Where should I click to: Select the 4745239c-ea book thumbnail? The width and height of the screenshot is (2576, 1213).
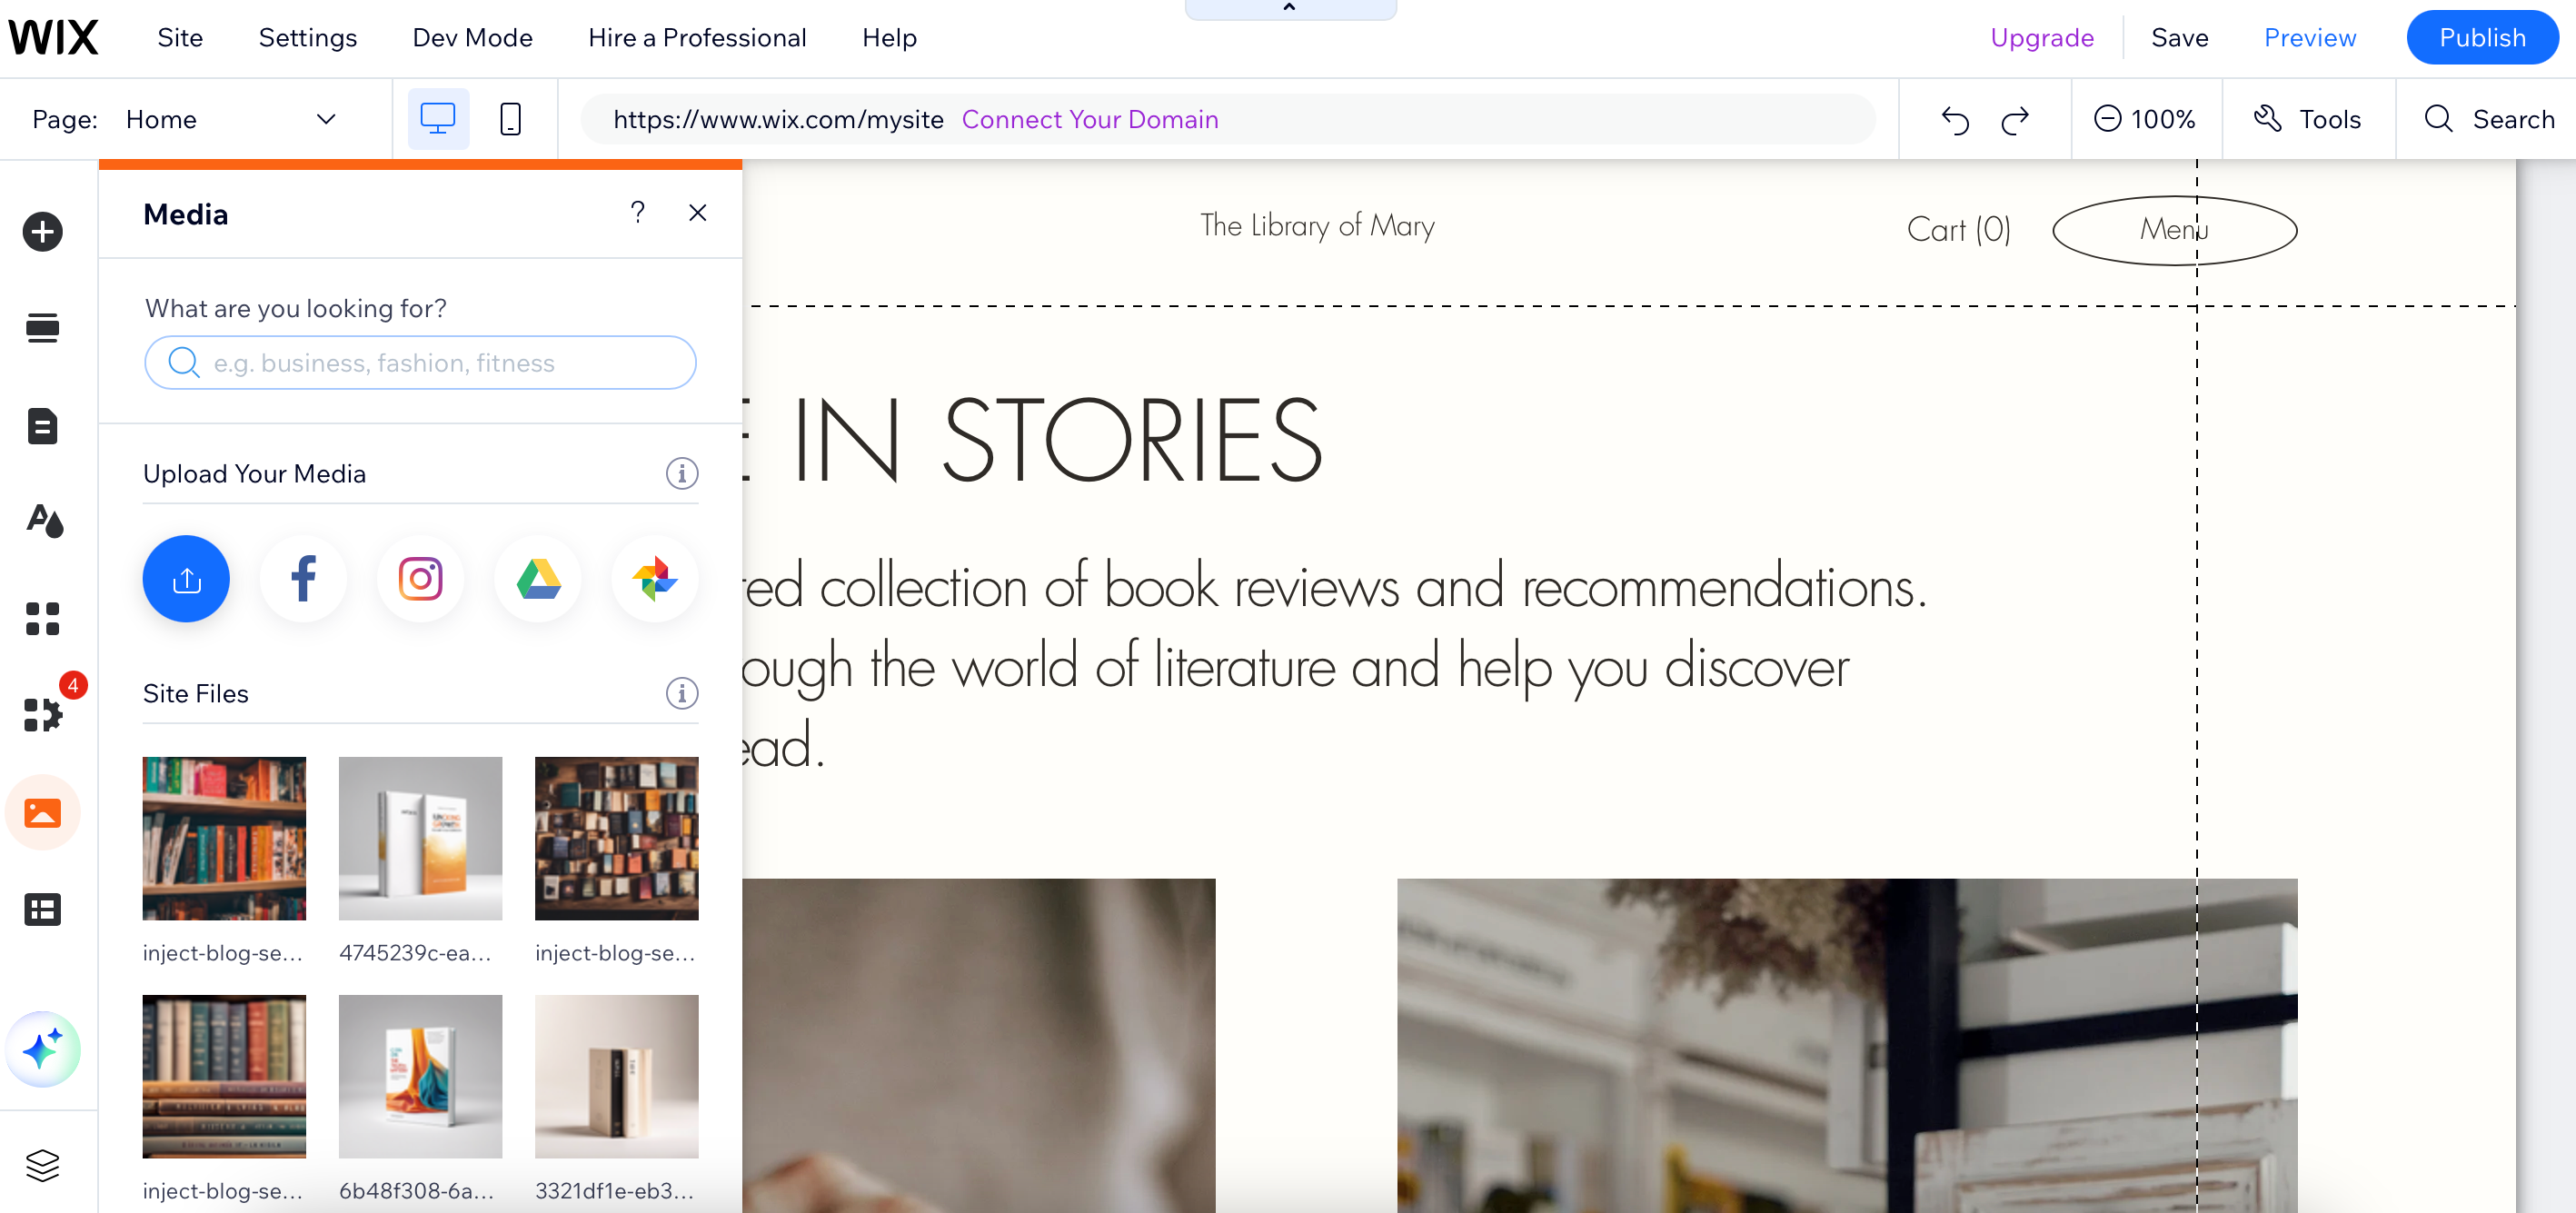tap(420, 838)
